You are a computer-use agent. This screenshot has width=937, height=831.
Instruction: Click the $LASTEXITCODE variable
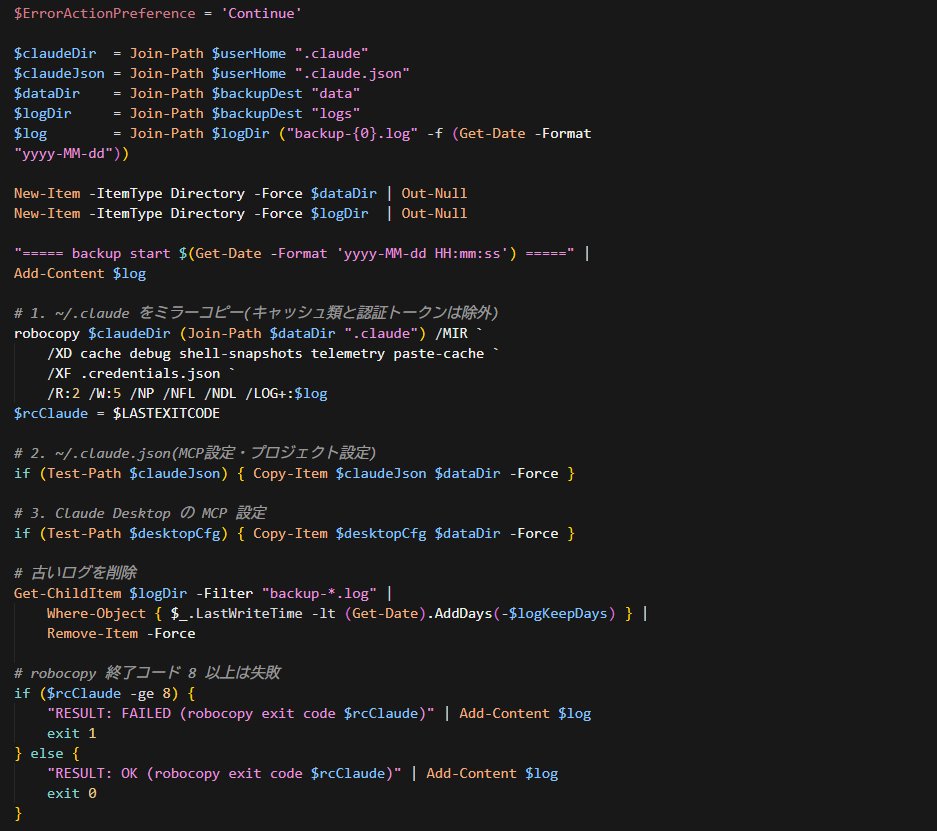pos(166,413)
